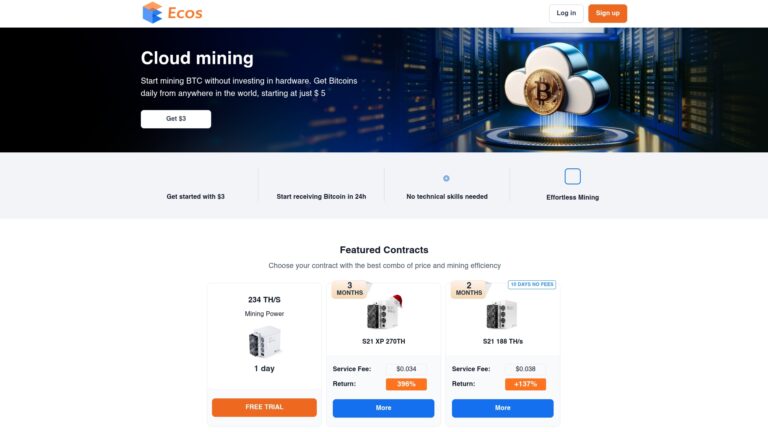Select the 234 TH/S miner image
This screenshot has height=432, width=768.
[264, 341]
